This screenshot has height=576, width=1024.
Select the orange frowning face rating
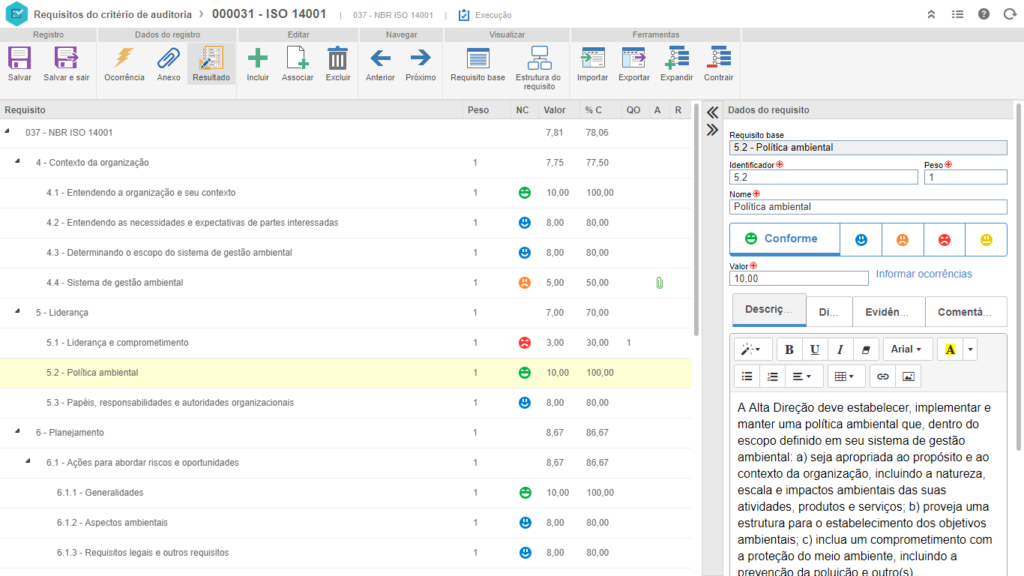[902, 240]
